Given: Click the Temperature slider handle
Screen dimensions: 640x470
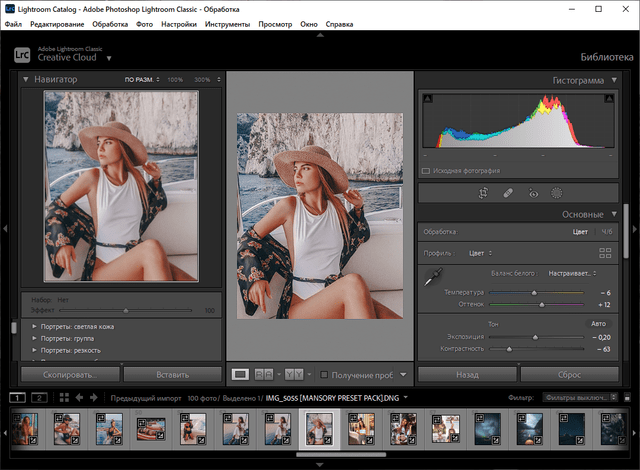Looking at the screenshot, I should tap(533, 292).
